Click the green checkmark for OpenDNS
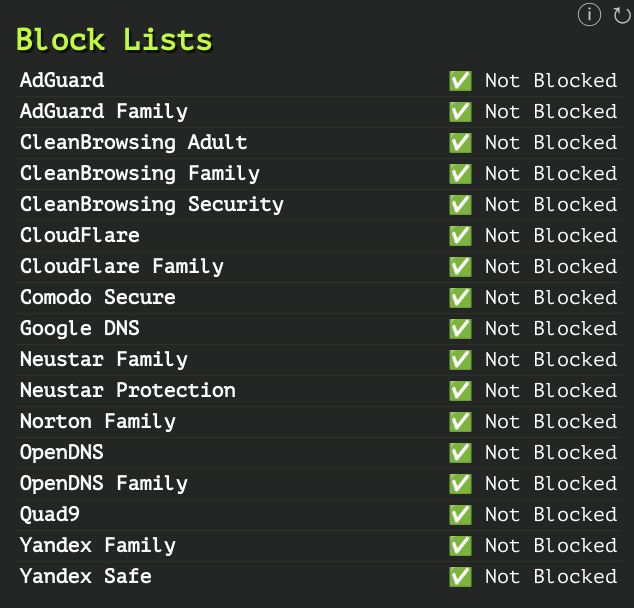634x608 pixels. [460, 453]
